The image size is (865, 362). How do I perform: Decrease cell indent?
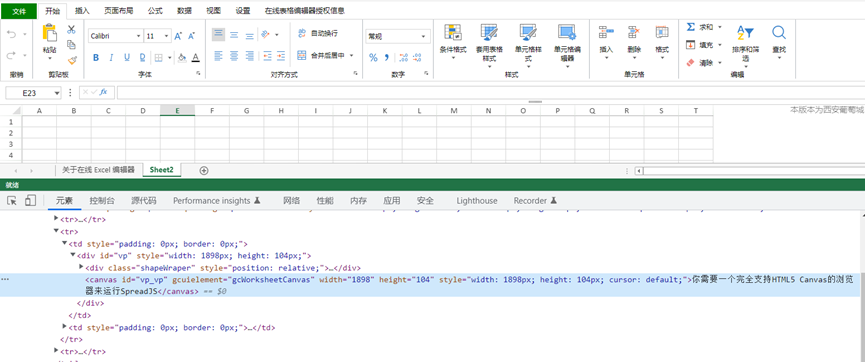click(x=268, y=56)
